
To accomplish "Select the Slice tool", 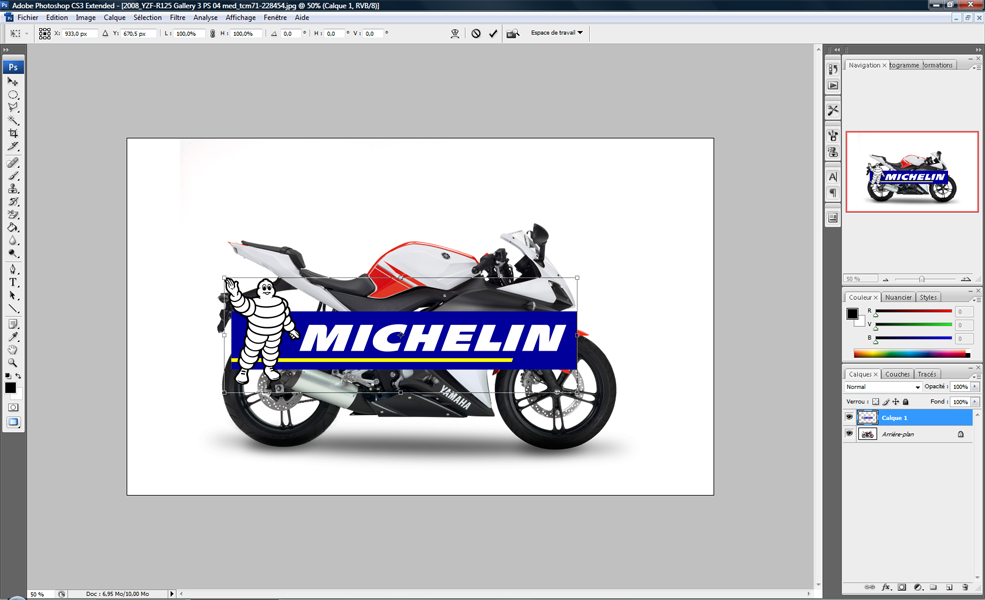I will pyautogui.click(x=13, y=146).
